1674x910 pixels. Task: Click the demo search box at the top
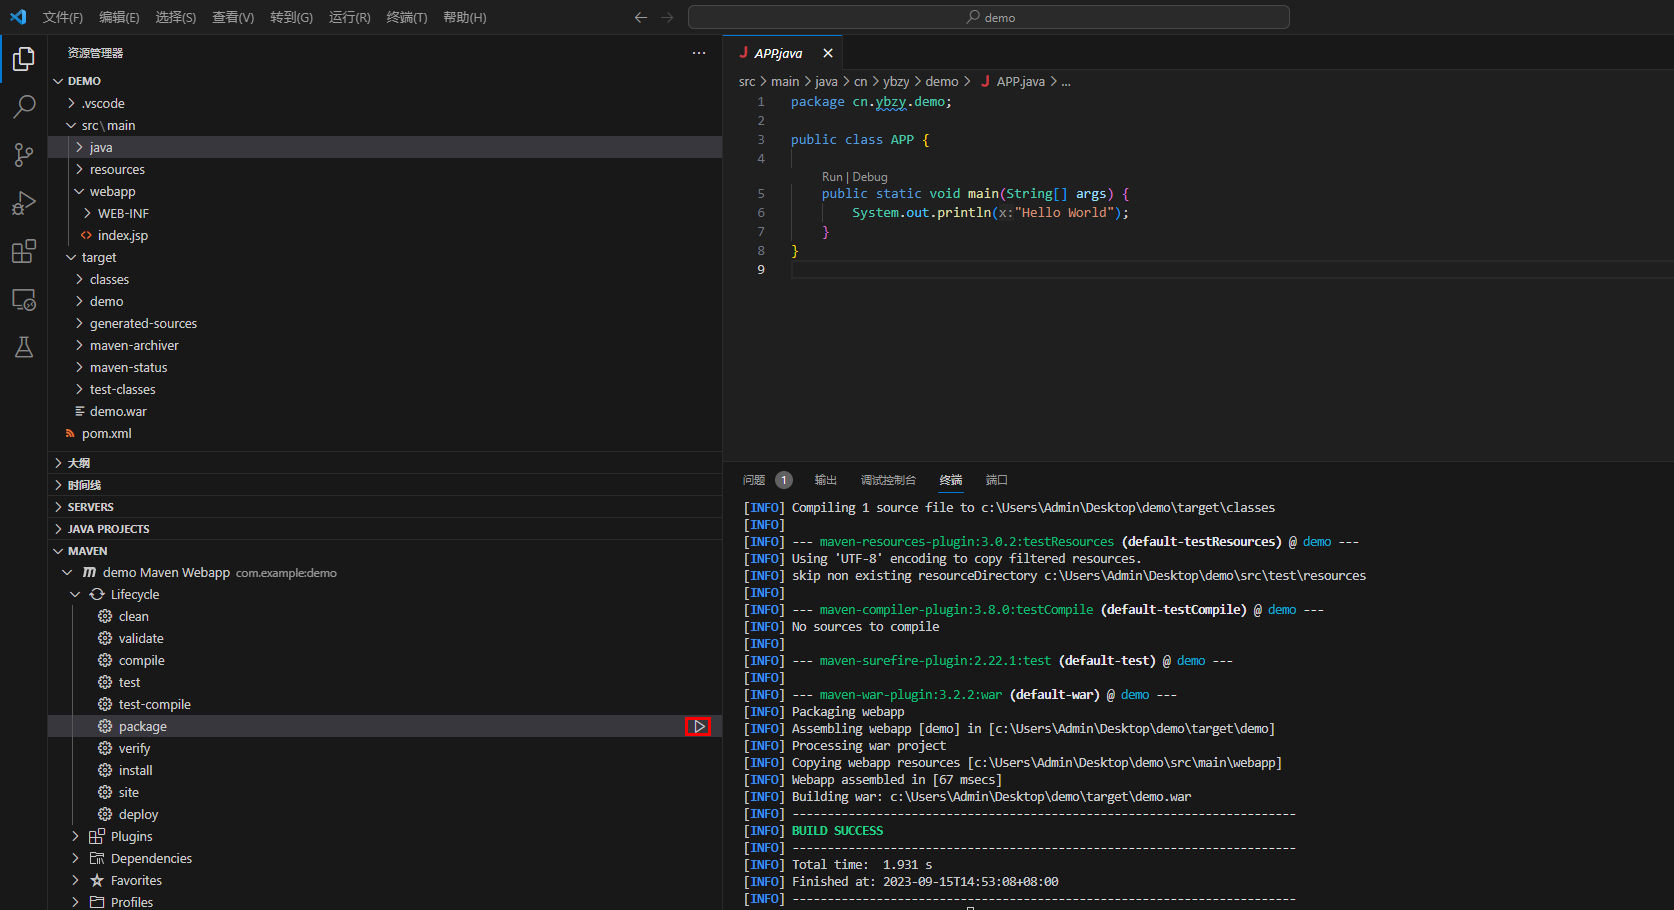pyautogui.click(x=988, y=17)
